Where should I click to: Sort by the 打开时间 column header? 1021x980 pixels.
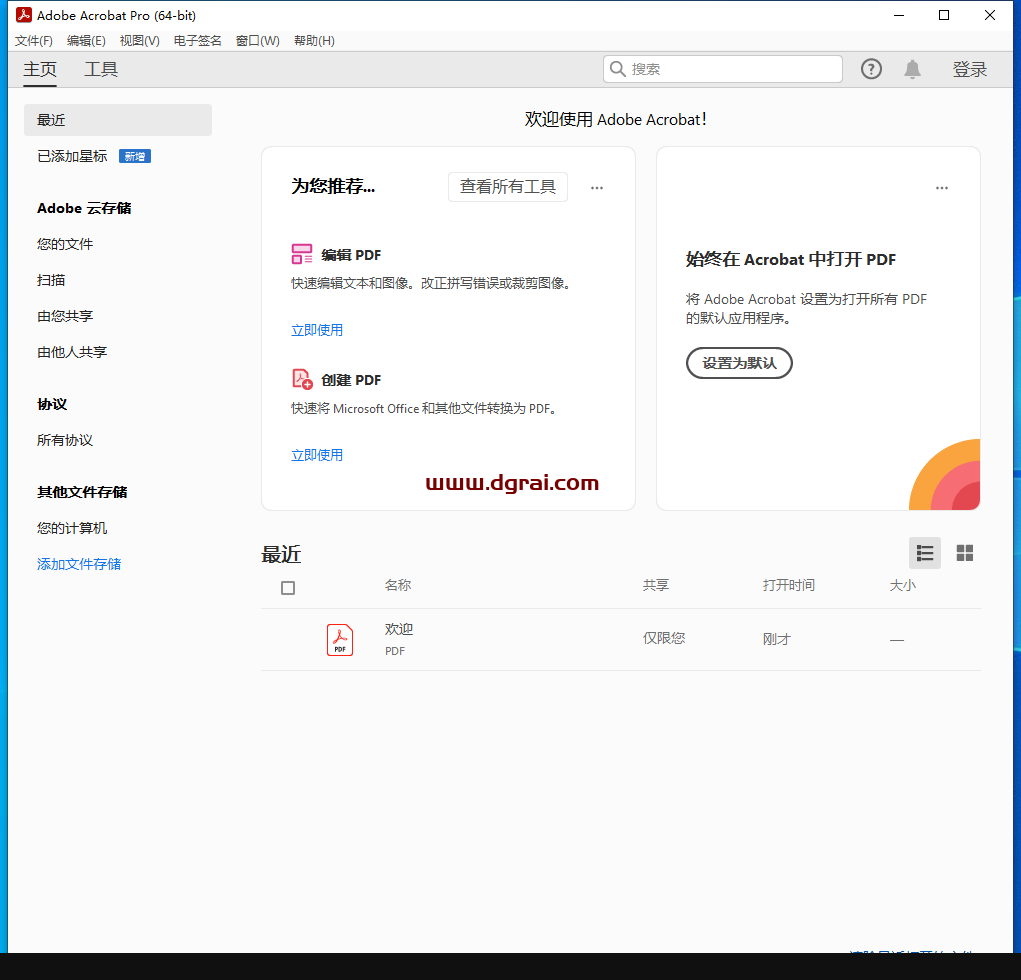tap(789, 585)
